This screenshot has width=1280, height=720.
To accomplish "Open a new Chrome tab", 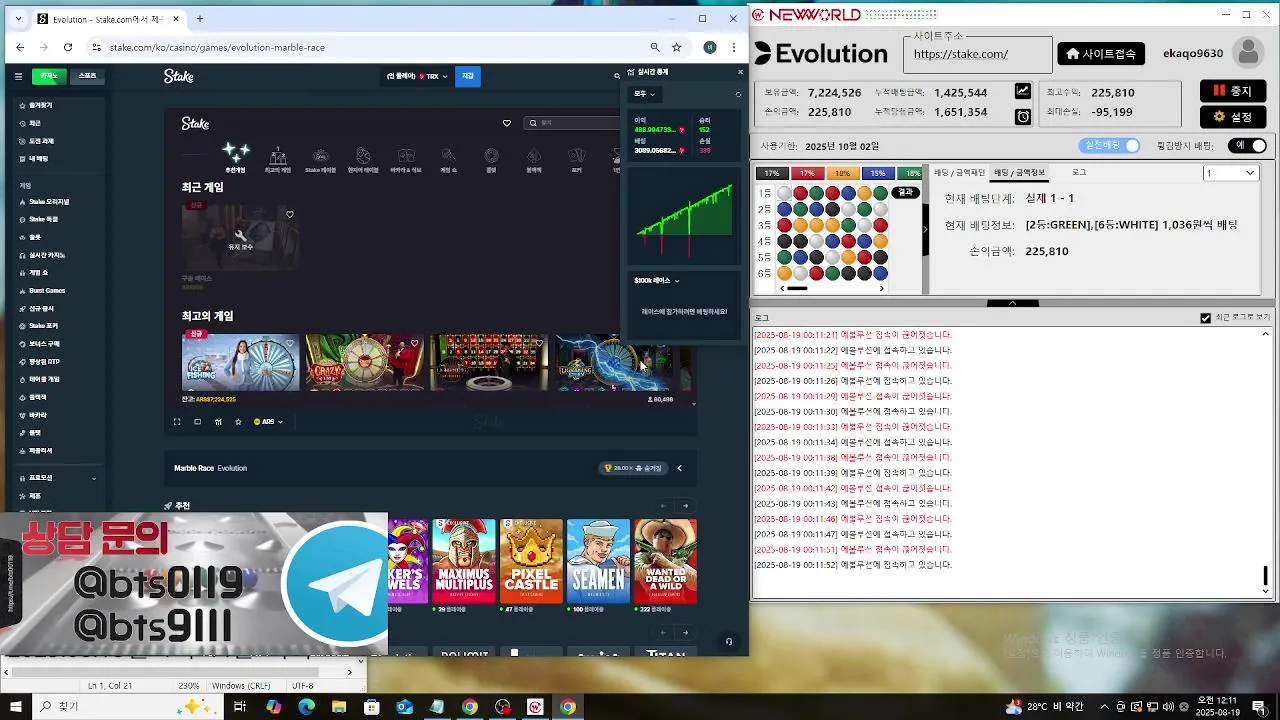I will tap(200, 18).
